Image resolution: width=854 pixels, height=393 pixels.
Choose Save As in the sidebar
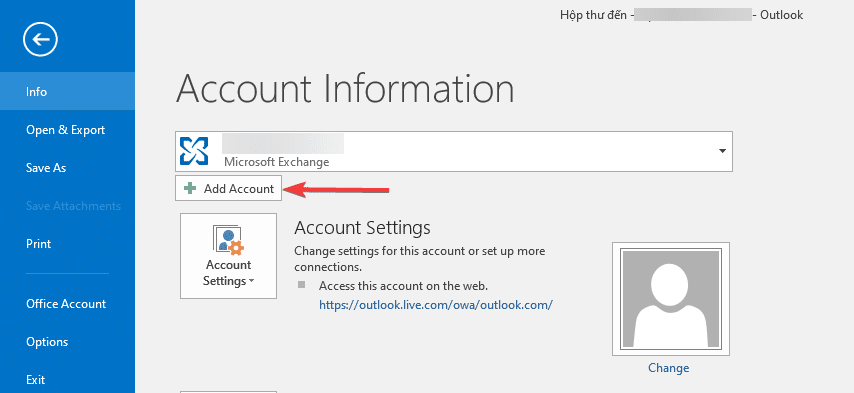[x=68, y=168]
